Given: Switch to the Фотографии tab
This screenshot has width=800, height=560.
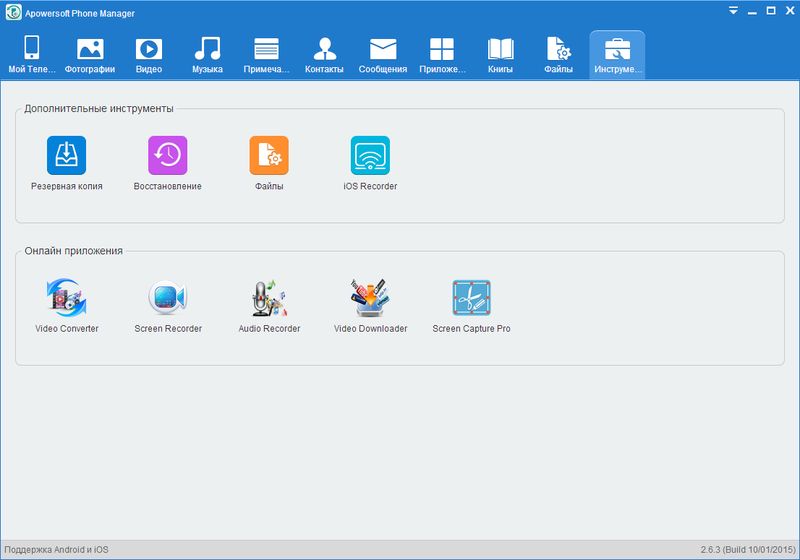Looking at the screenshot, I should coord(90,55).
